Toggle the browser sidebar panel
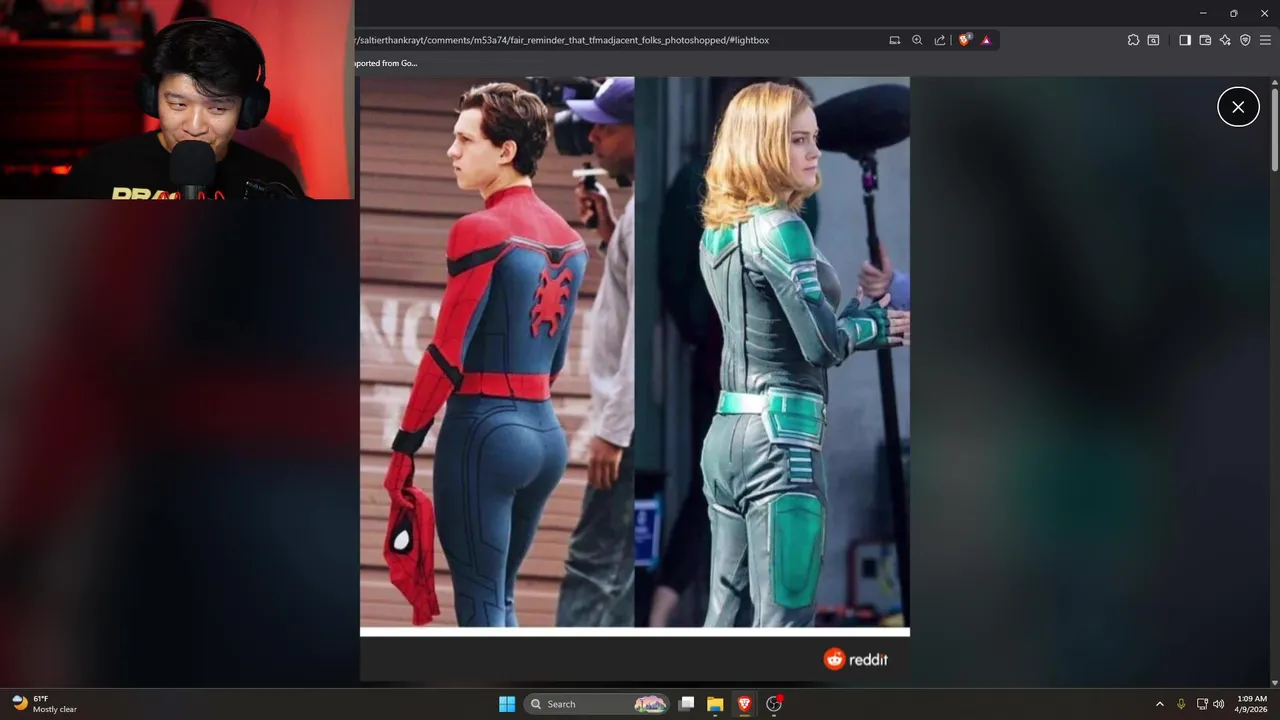The height and width of the screenshot is (720, 1280). coord(1185,40)
